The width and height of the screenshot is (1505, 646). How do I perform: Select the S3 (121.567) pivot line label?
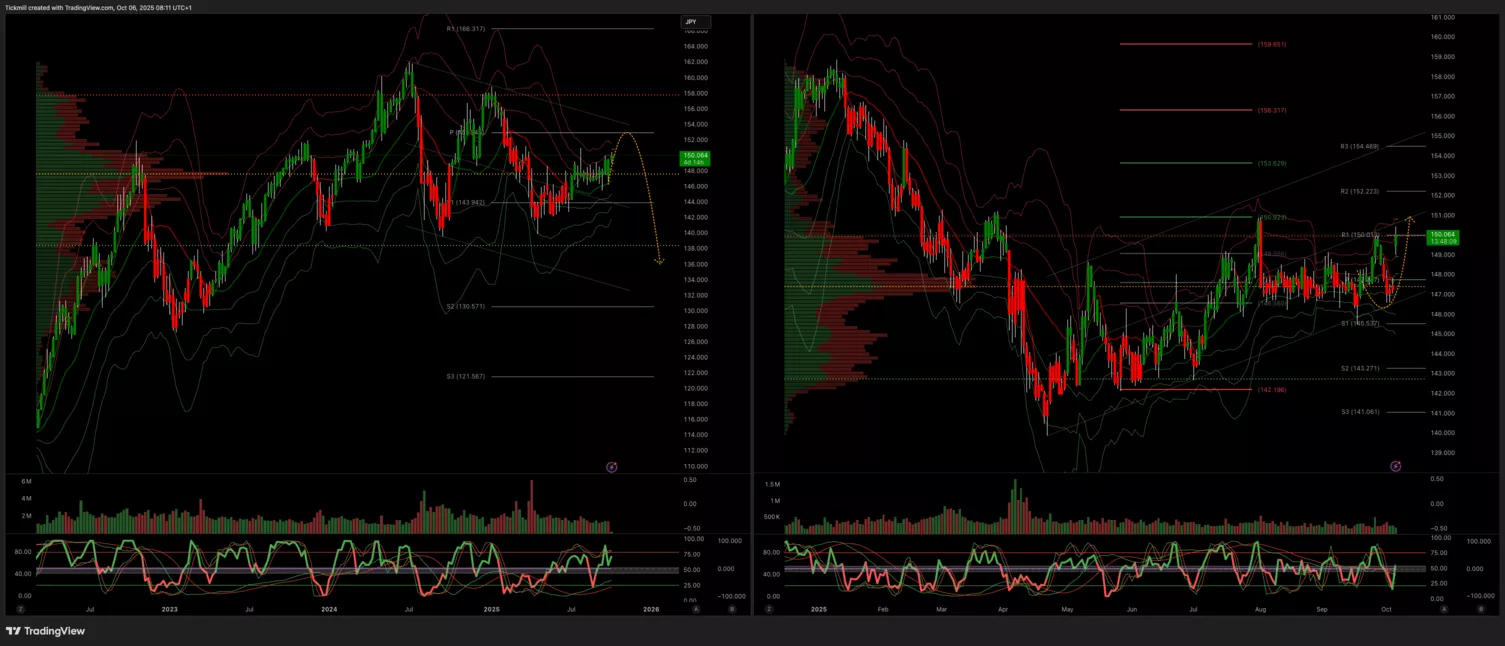tap(465, 376)
